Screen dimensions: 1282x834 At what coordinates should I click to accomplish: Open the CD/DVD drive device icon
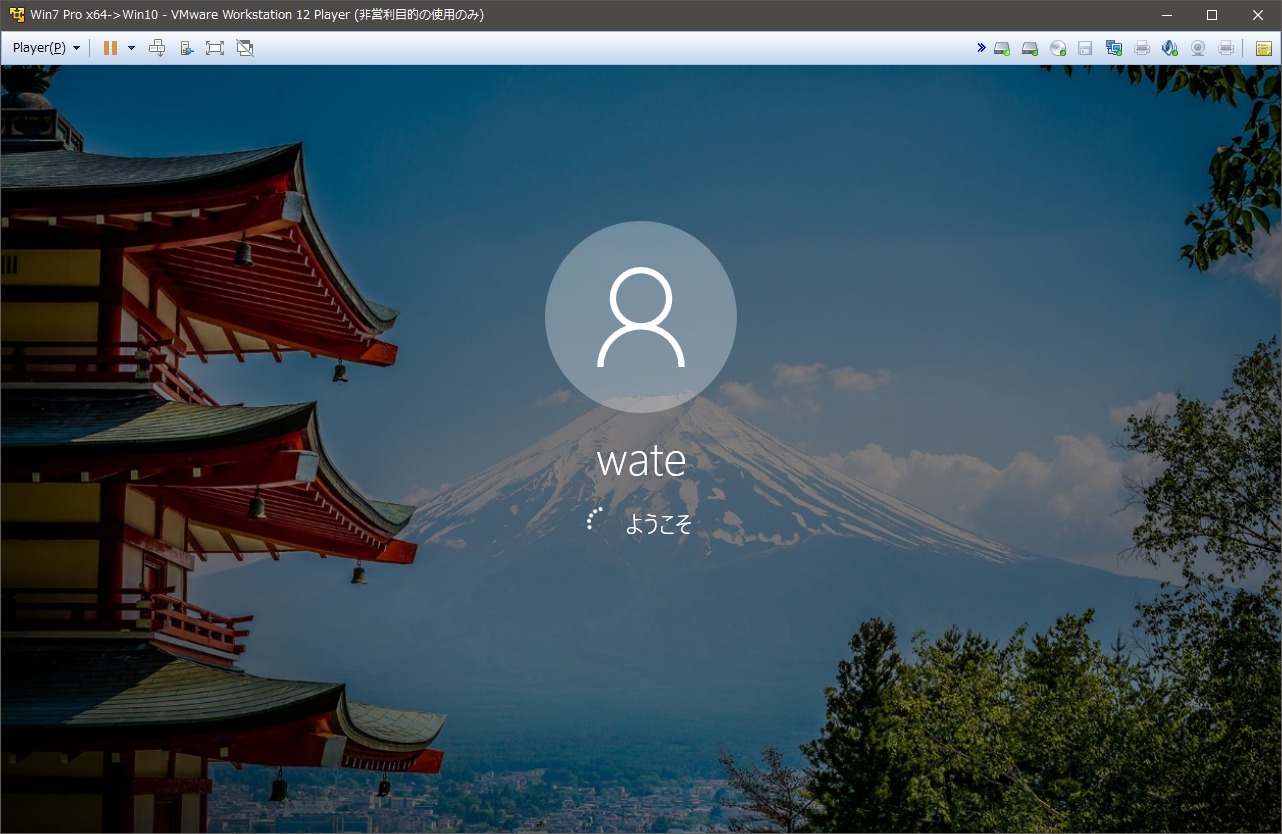click(1057, 48)
